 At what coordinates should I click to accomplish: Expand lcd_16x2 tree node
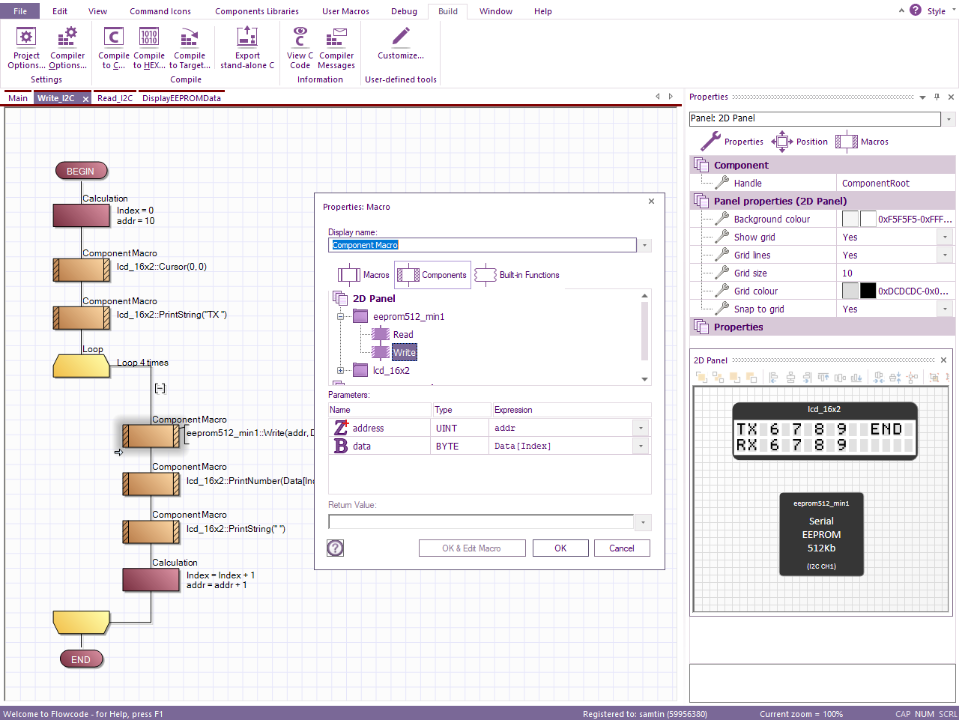click(341, 370)
